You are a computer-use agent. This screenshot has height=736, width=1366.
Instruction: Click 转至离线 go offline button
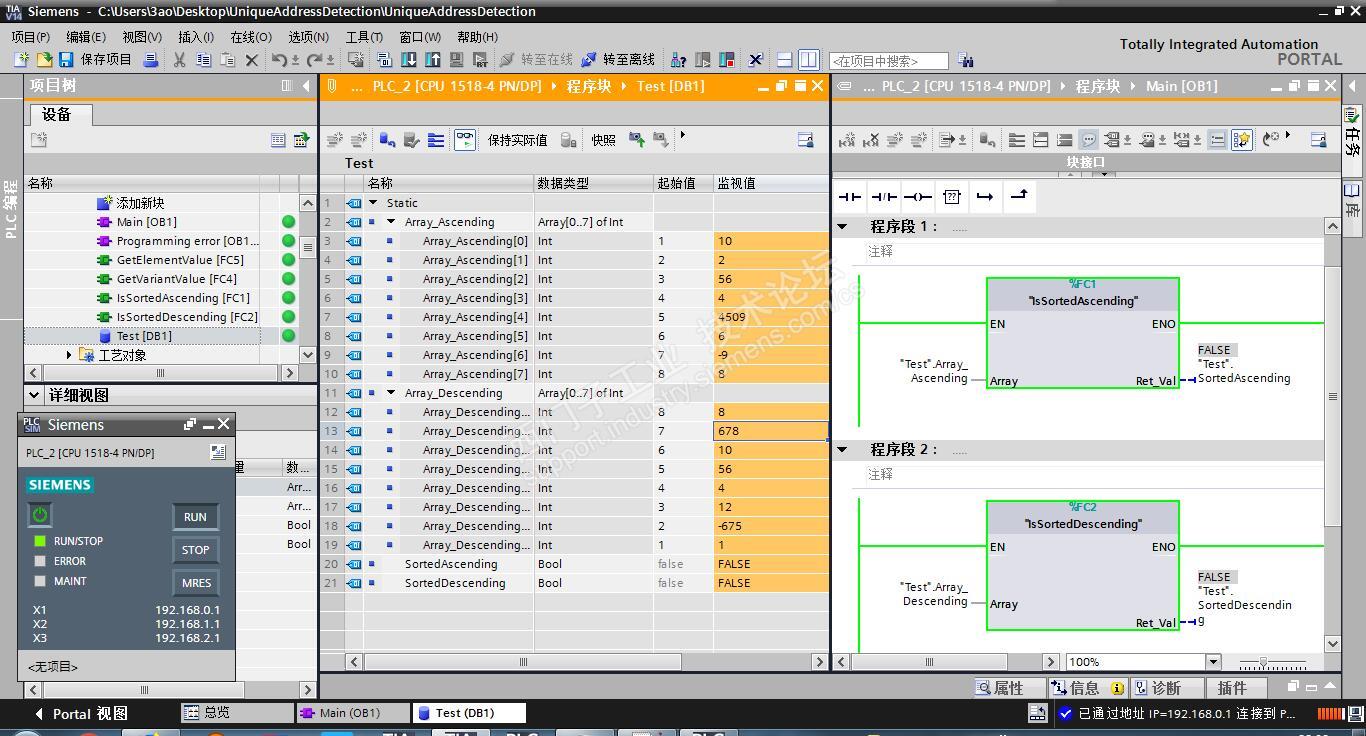(x=618, y=60)
